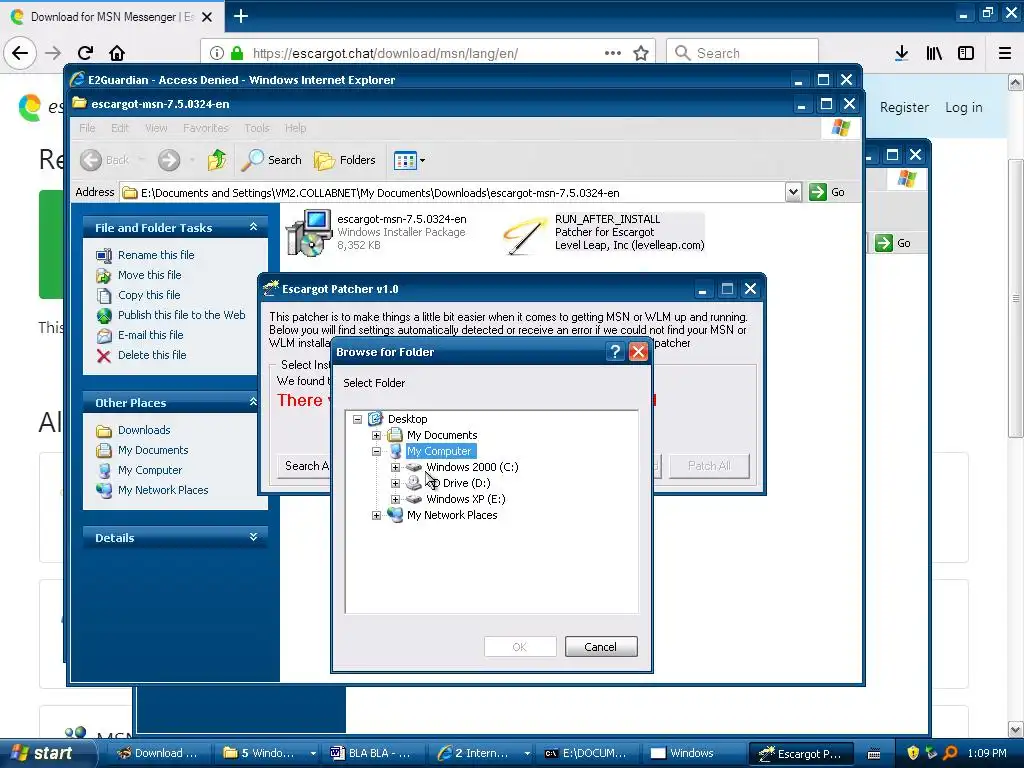Open a new Firefox tab

pyautogui.click(x=240, y=16)
